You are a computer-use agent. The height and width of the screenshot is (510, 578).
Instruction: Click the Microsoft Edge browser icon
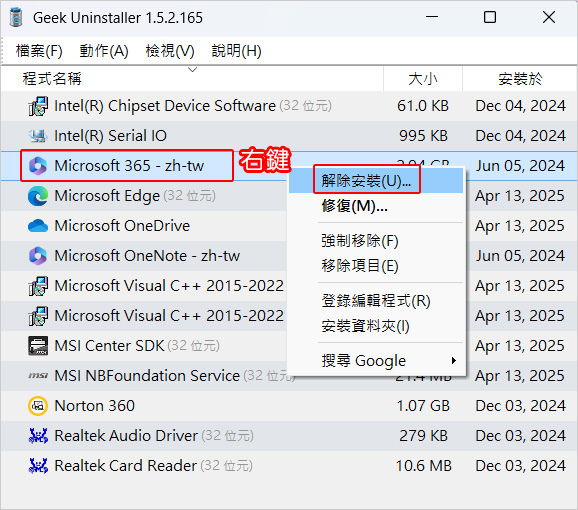pyautogui.click(x=38, y=196)
